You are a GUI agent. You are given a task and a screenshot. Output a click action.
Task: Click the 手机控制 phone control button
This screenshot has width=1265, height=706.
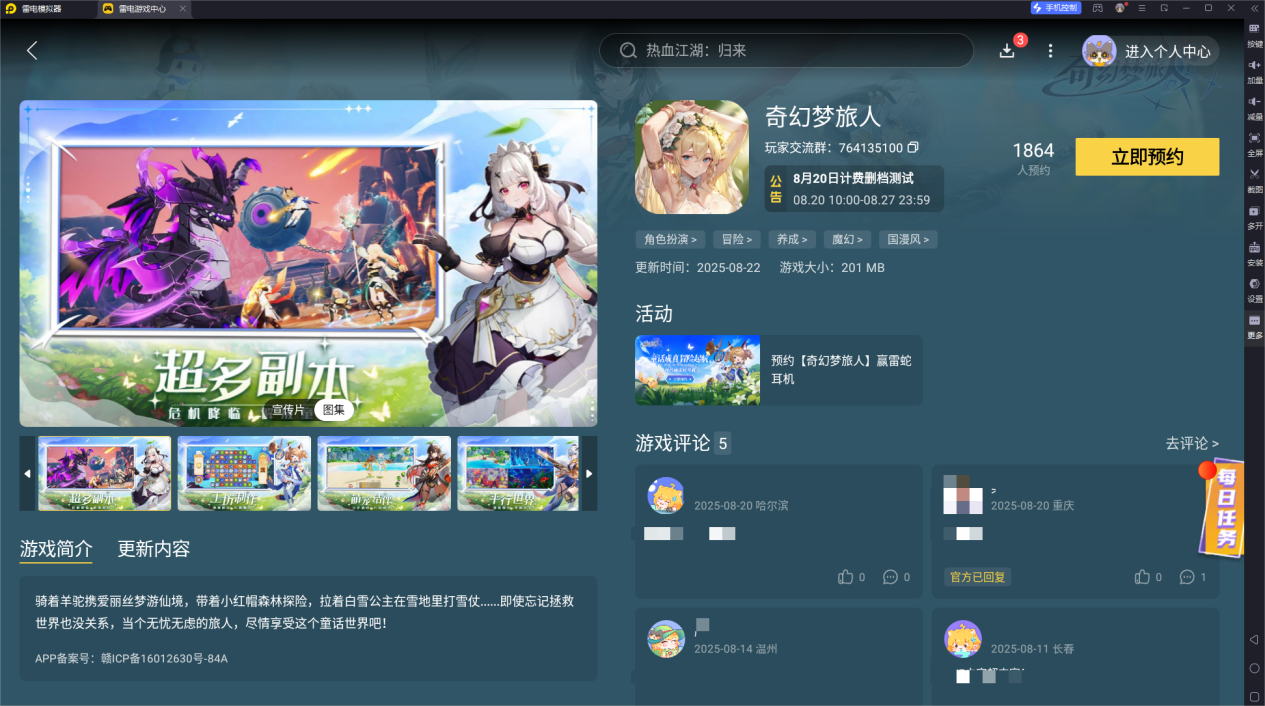1055,8
